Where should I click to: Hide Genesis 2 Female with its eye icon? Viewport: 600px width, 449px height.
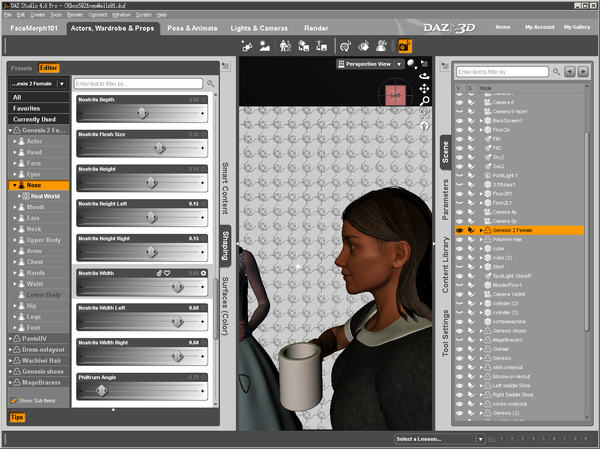(460, 230)
